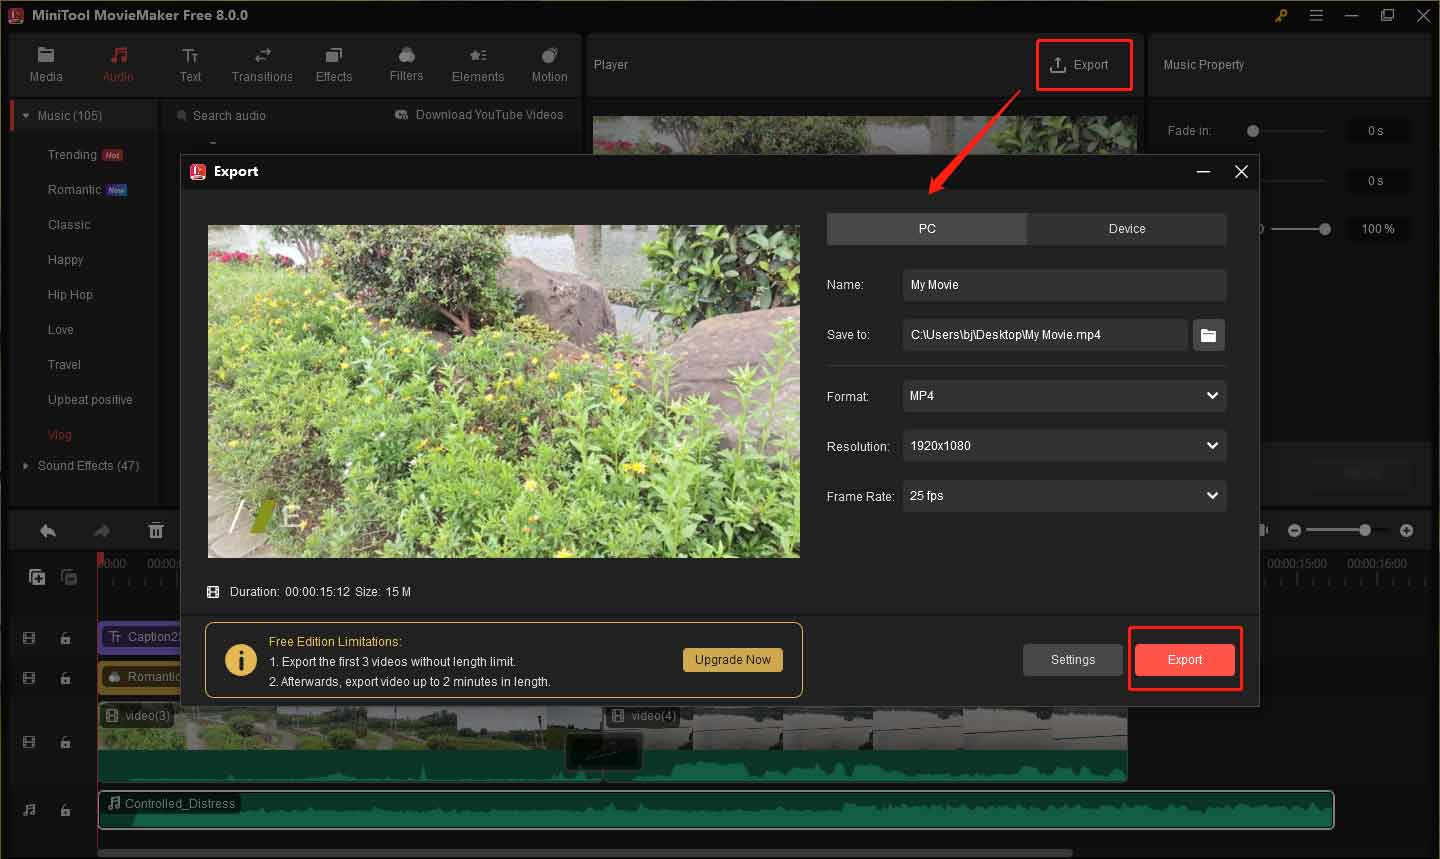Toggle lock on the Caption track
This screenshot has width=1440, height=859.
65,638
